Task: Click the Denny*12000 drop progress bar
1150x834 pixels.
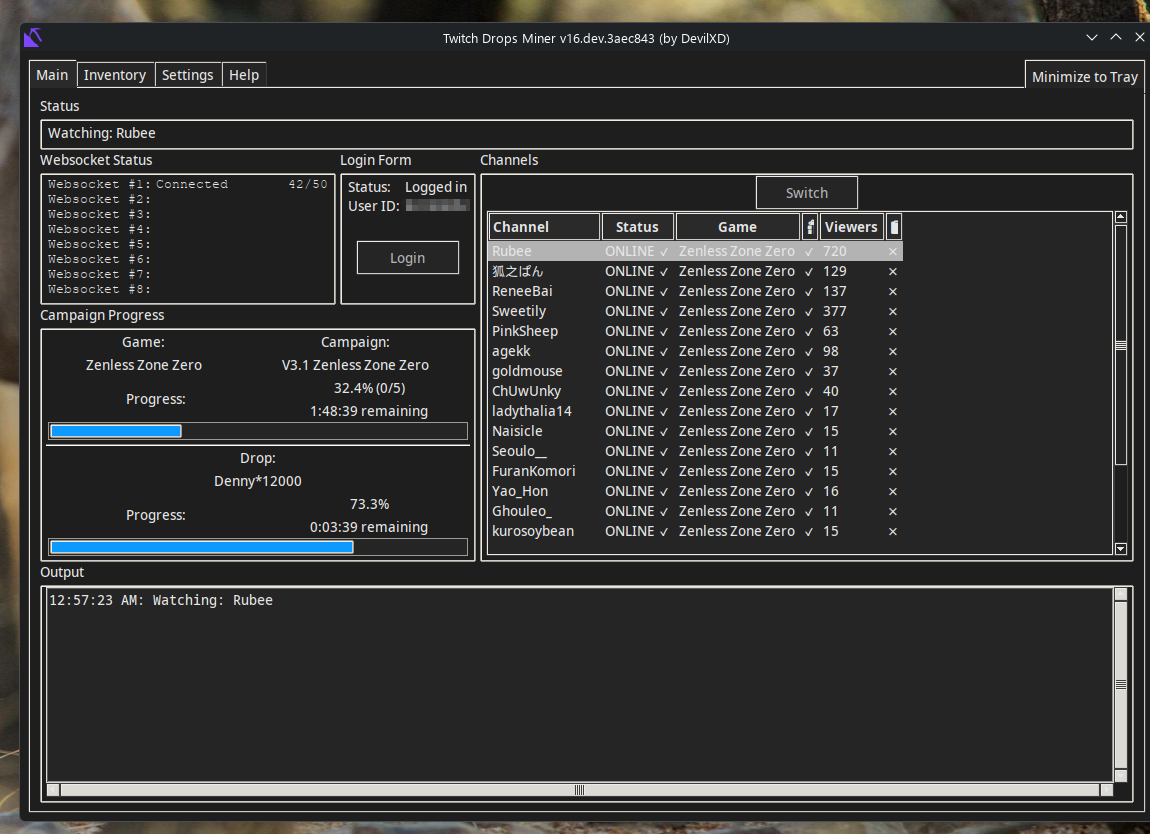Action: pyautogui.click(x=258, y=546)
